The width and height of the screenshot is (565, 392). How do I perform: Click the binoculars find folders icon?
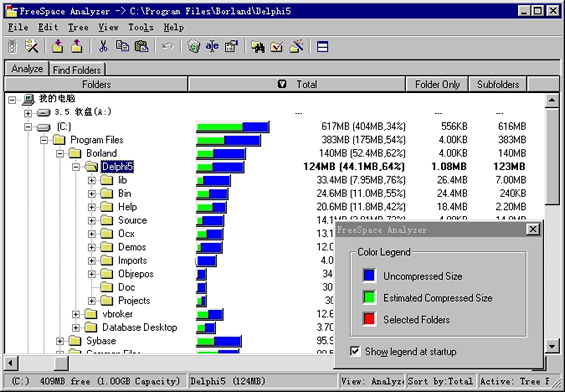[x=258, y=46]
